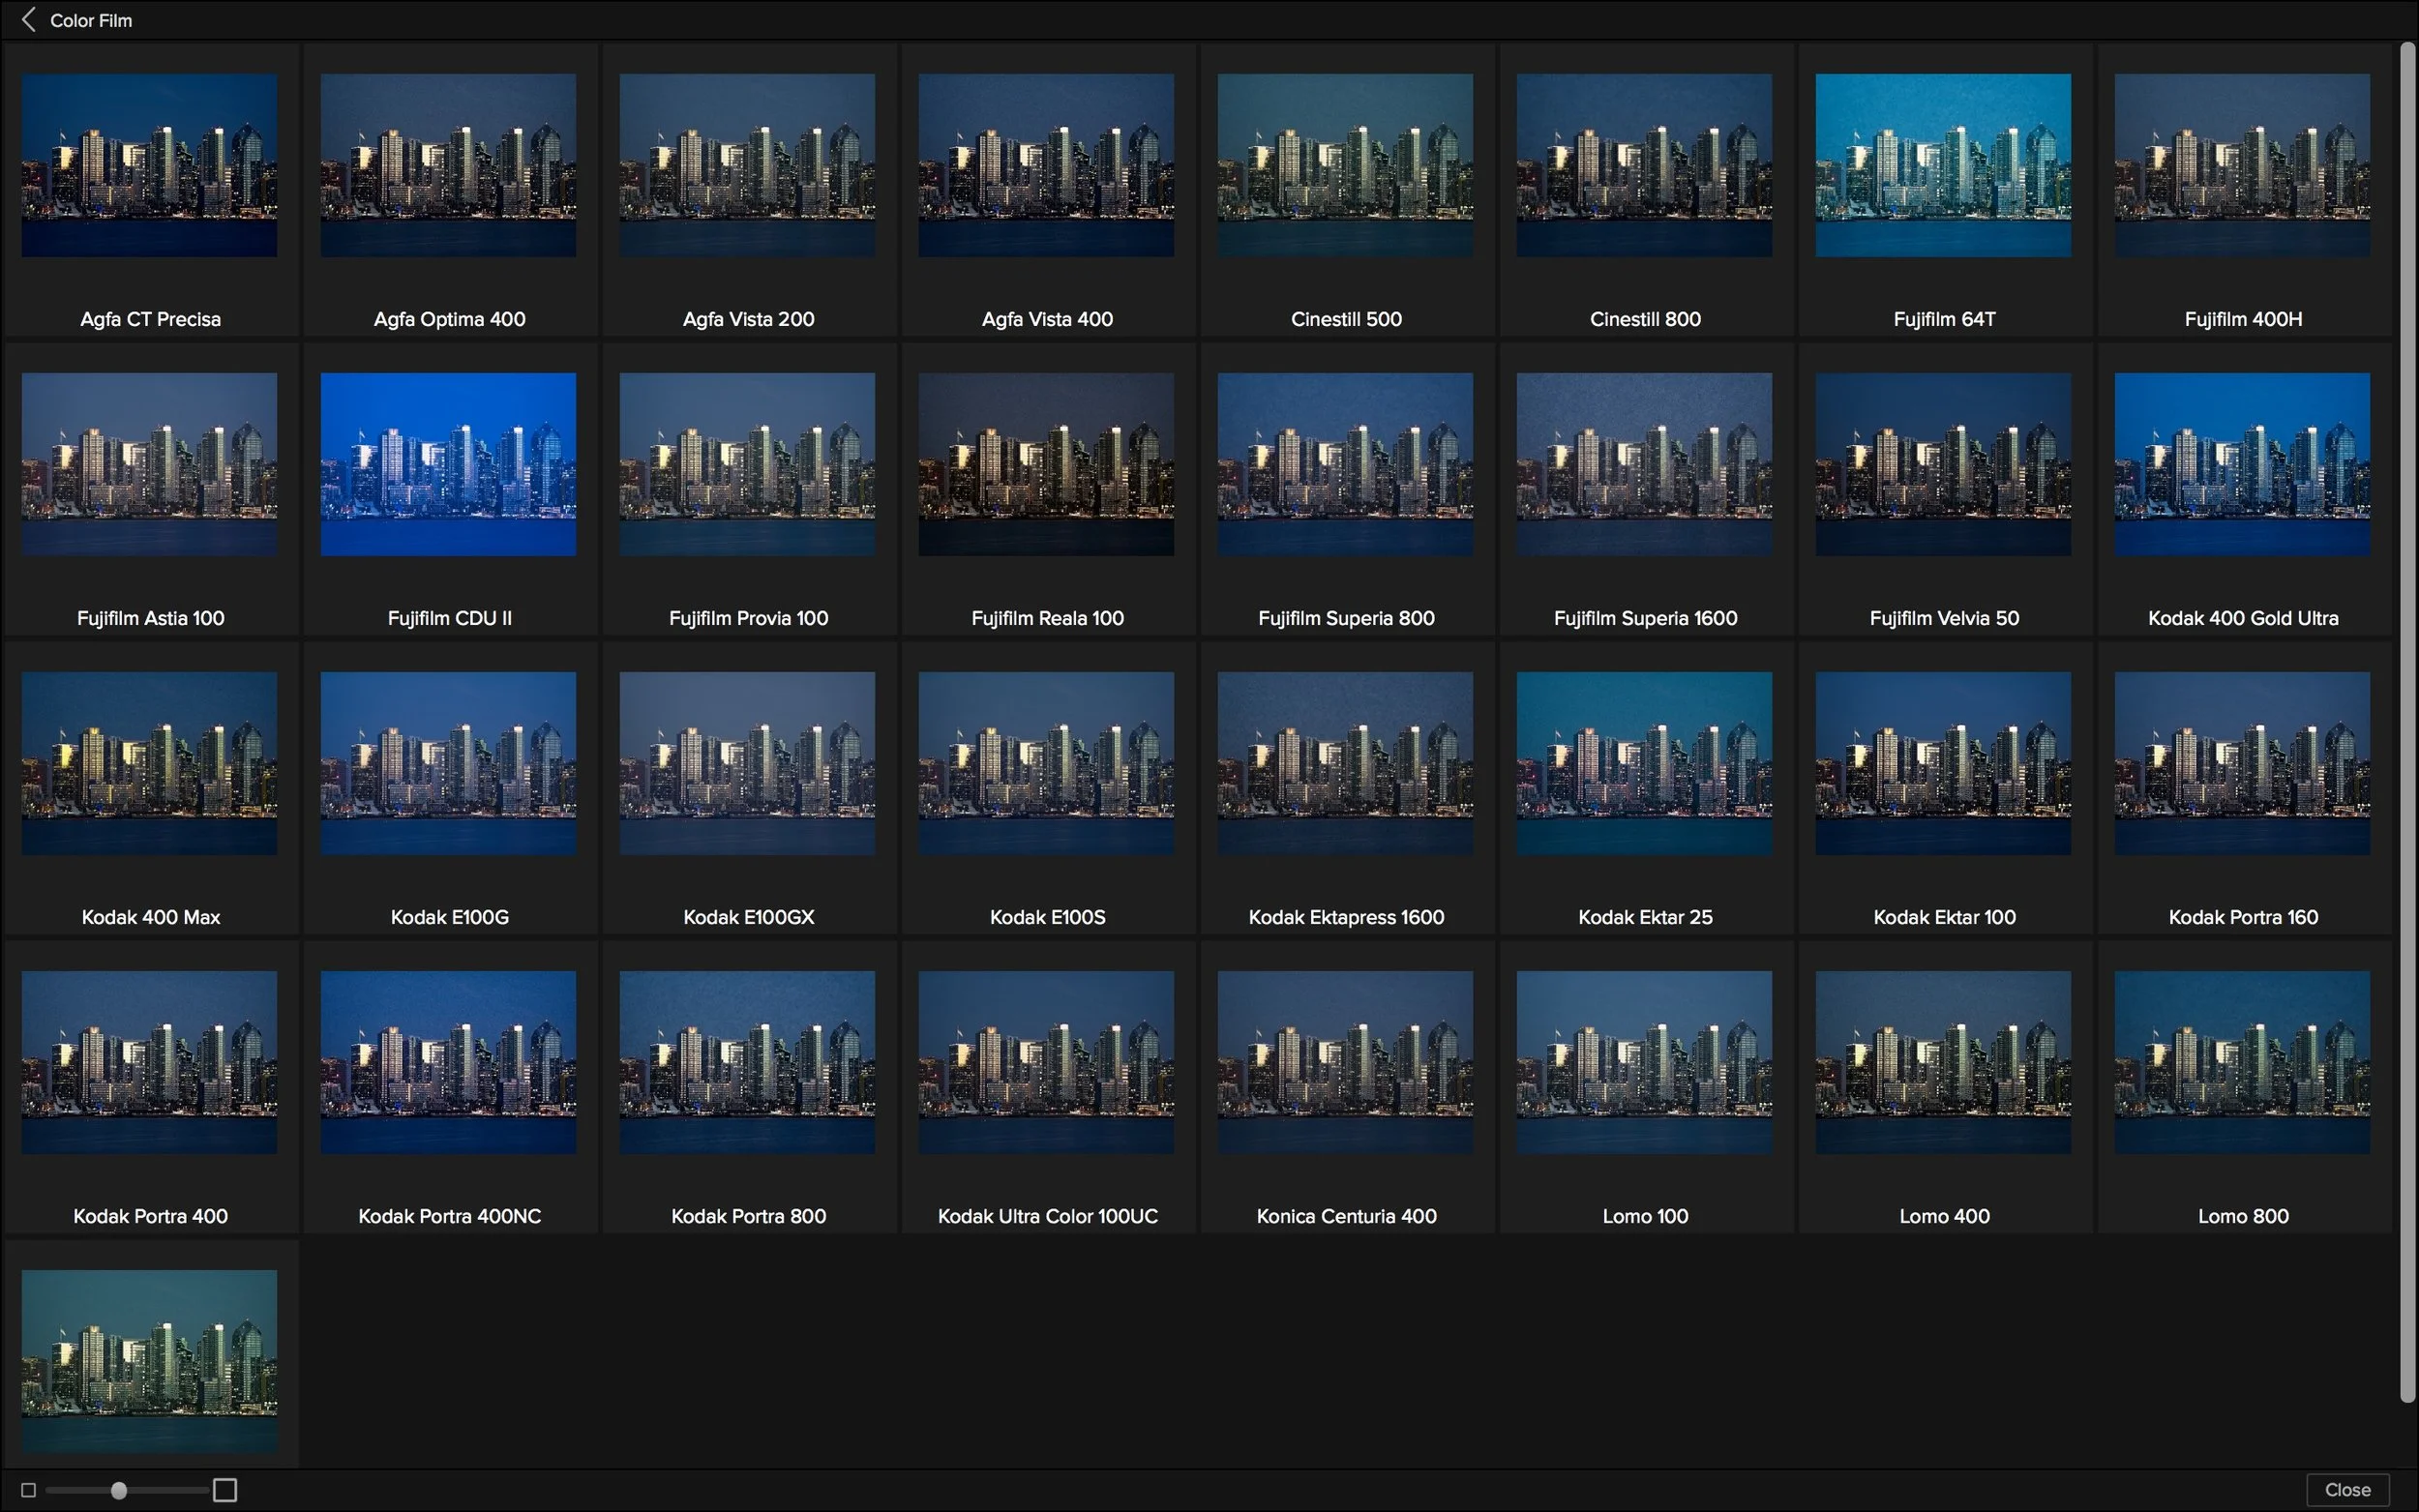The image size is (2419, 1512).
Task: Apply the Fujifilm Velvia 50 preset
Action: 1943,464
